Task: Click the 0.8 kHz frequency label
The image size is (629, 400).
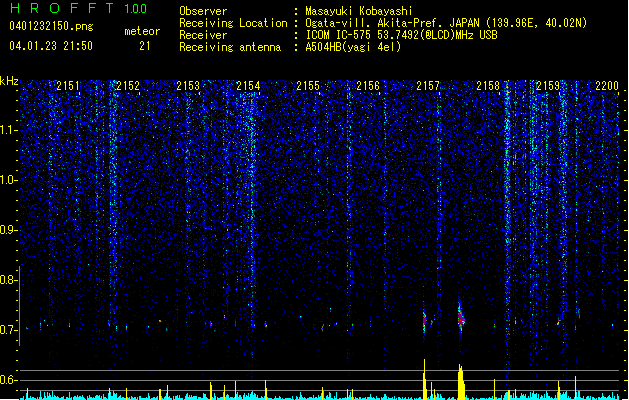Action: (8, 280)
